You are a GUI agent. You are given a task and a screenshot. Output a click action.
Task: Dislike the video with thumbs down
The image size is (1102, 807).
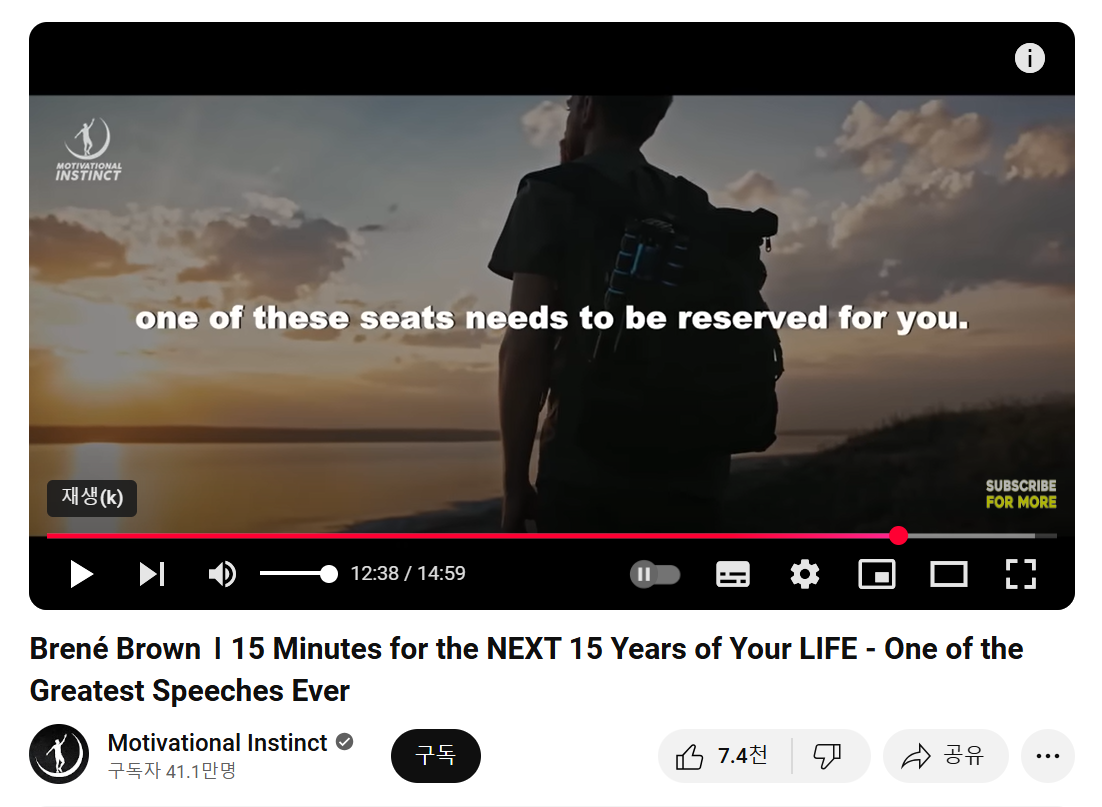pyautogui.click(x=828, y=756)
